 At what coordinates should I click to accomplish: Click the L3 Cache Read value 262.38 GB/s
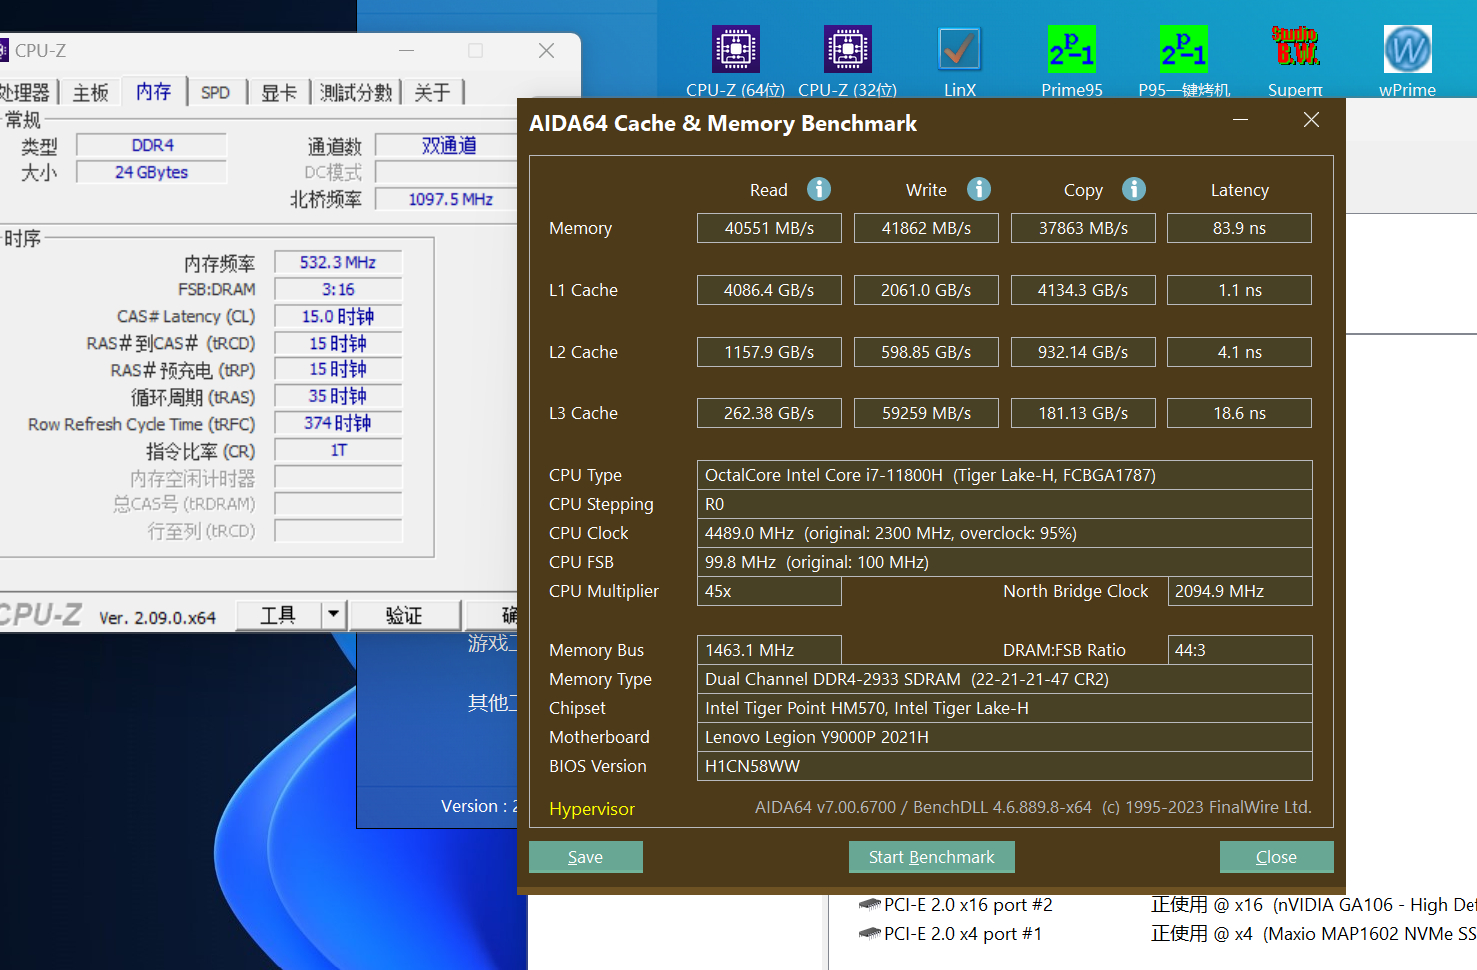[769, 413]
